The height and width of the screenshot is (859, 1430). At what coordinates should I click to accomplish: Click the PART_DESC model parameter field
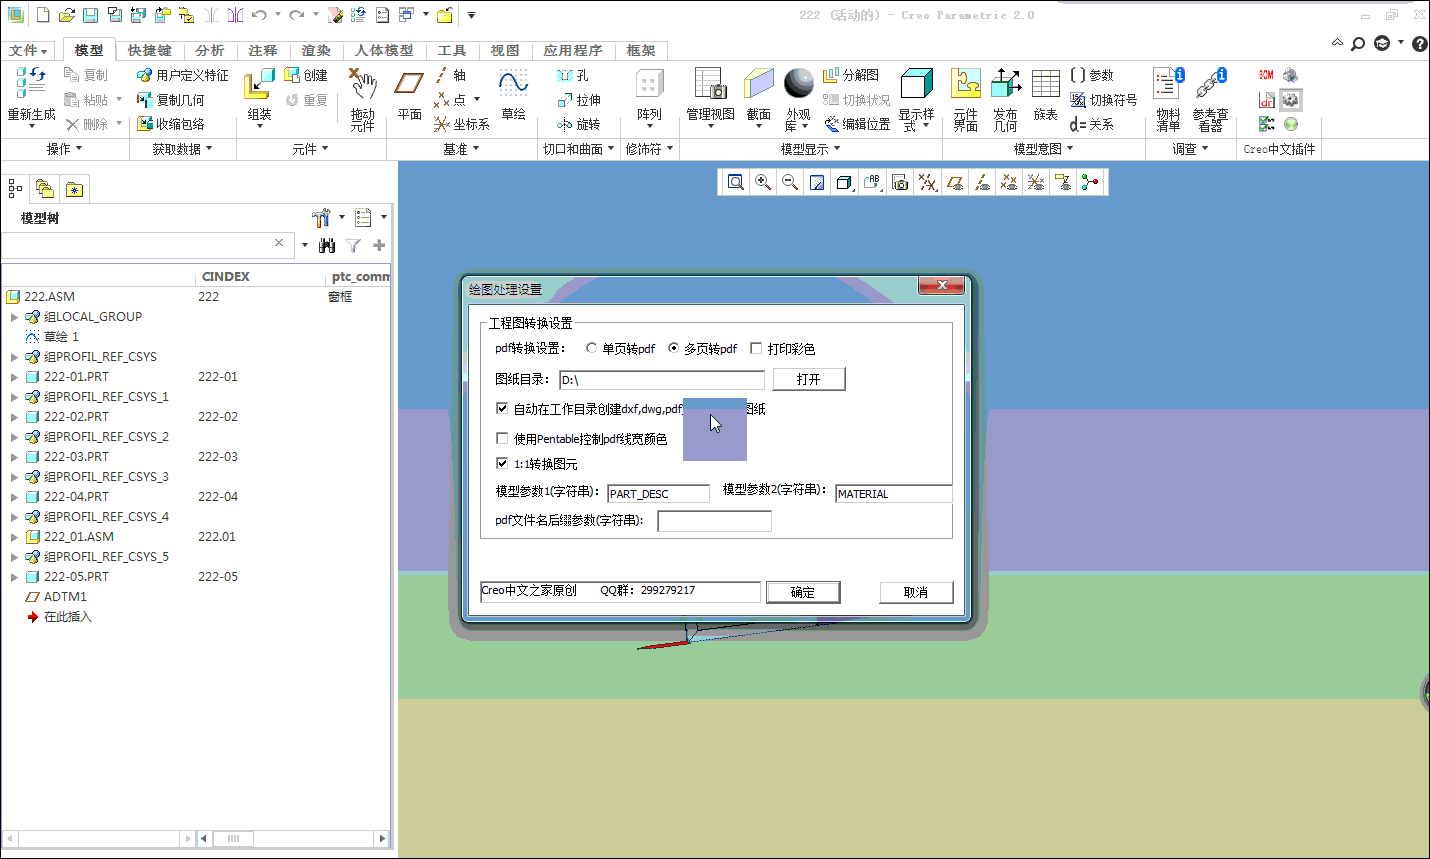[x=659, y=493]
